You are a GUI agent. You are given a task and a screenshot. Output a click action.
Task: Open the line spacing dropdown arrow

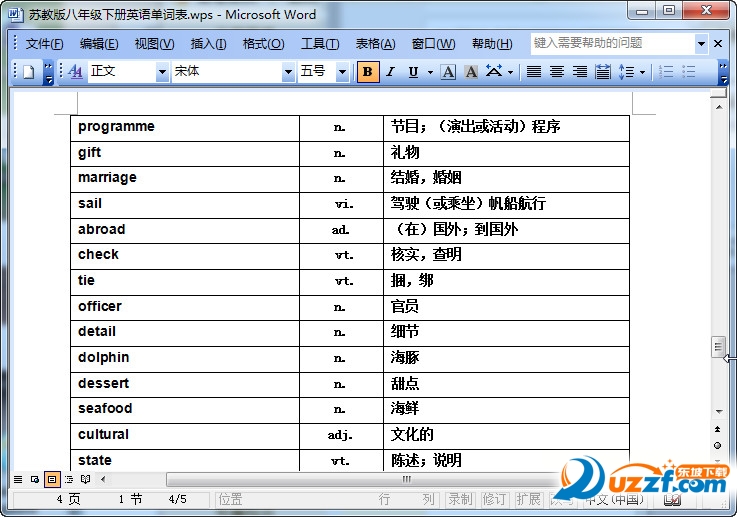643,72
